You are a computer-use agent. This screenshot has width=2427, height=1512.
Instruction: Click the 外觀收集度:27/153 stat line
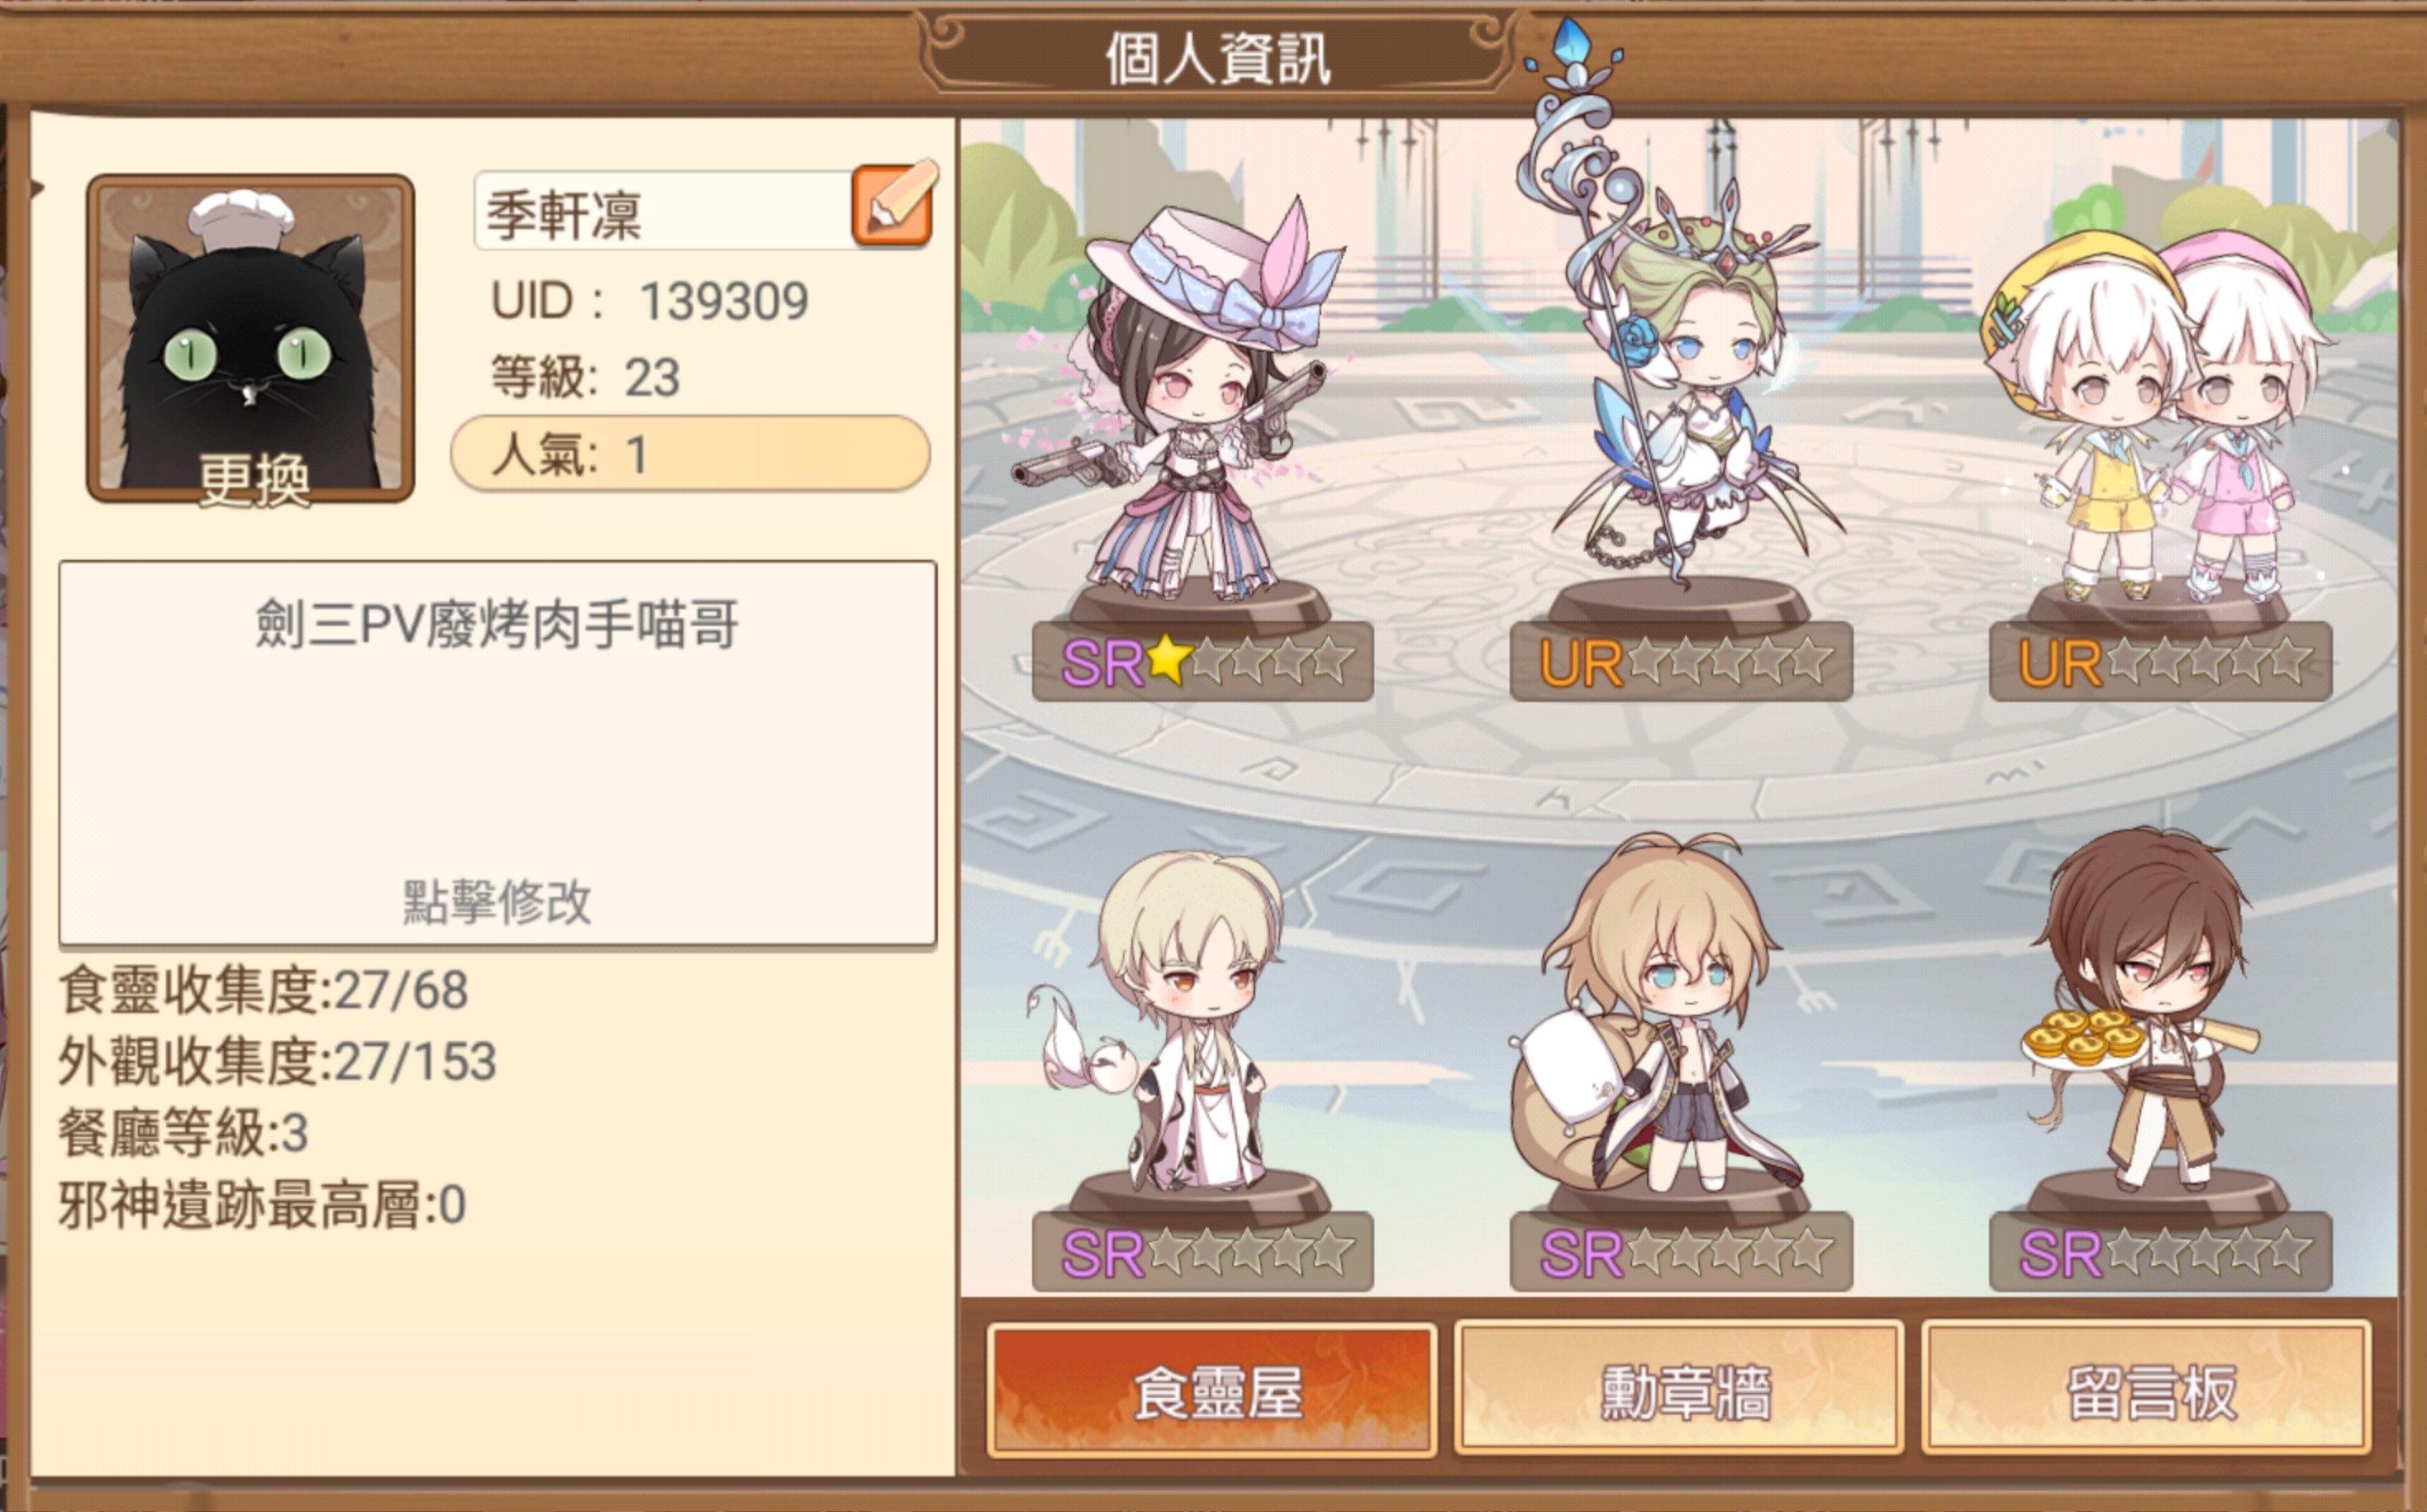click(278, 1061)
